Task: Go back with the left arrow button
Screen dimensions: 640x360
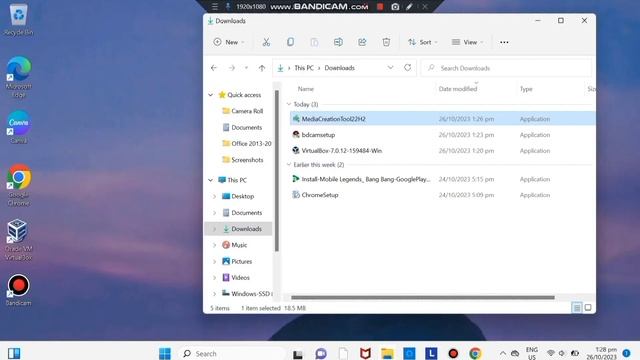Action: [214, 68]
